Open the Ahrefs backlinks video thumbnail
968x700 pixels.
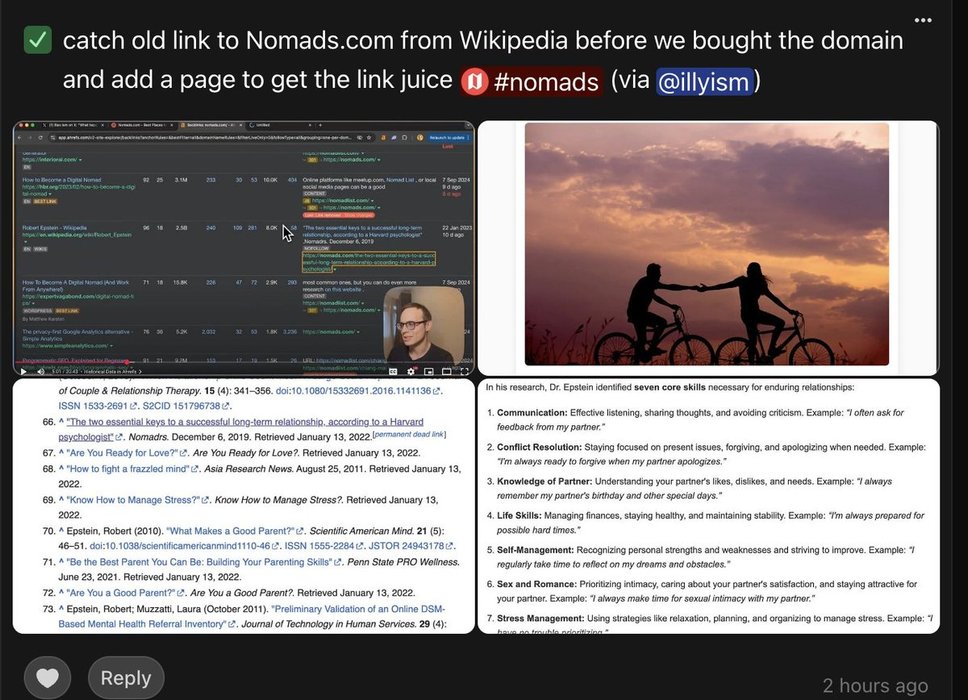244,248
